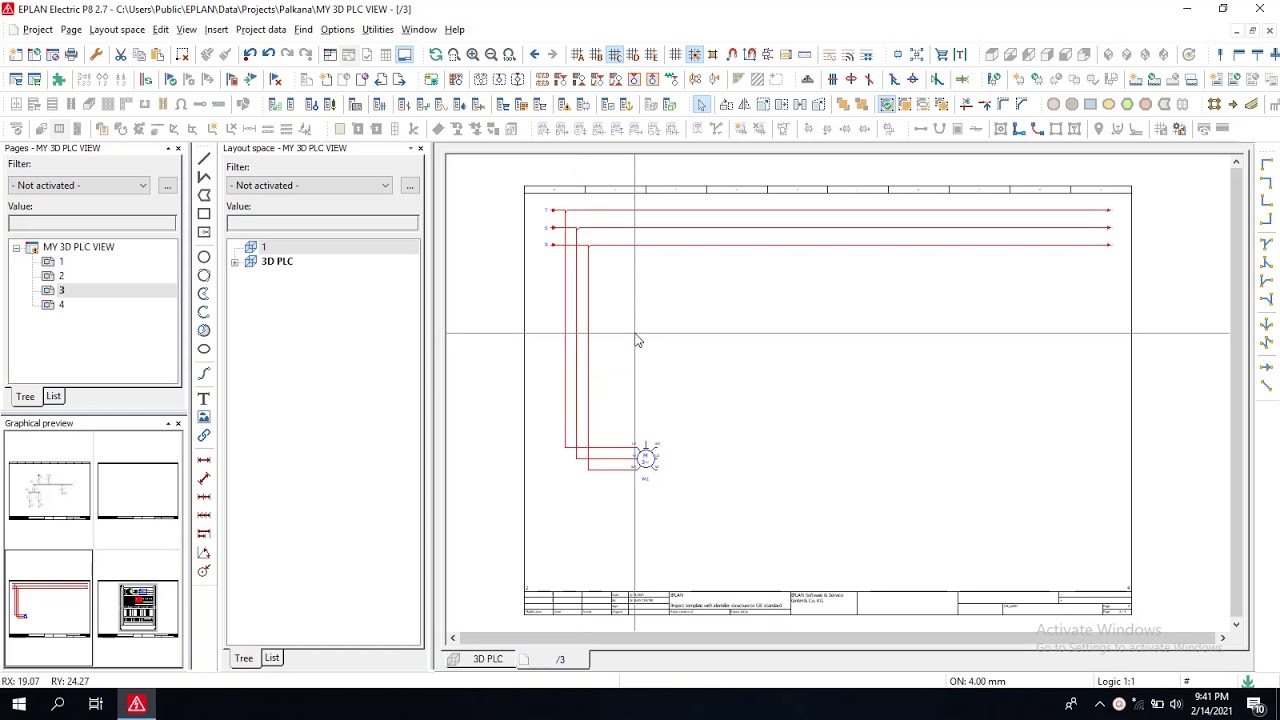The width and height of the screenshot is (1280, 720).
Task: Select the Text tool
Action: pyautogui.click(x=204, y=398)
